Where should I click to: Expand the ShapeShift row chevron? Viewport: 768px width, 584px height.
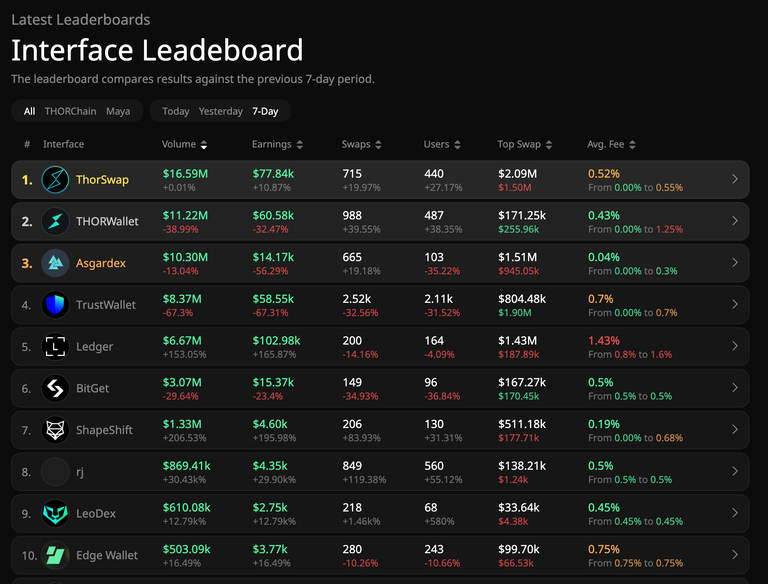click(735, 430)
